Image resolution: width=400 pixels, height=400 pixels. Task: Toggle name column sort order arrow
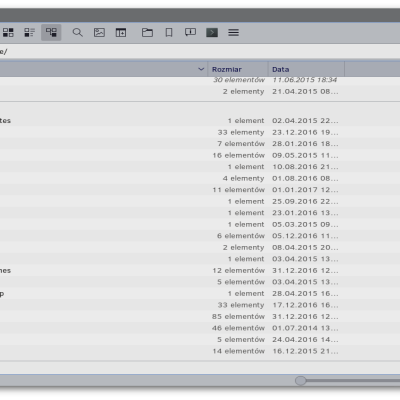tap(201, 69)
